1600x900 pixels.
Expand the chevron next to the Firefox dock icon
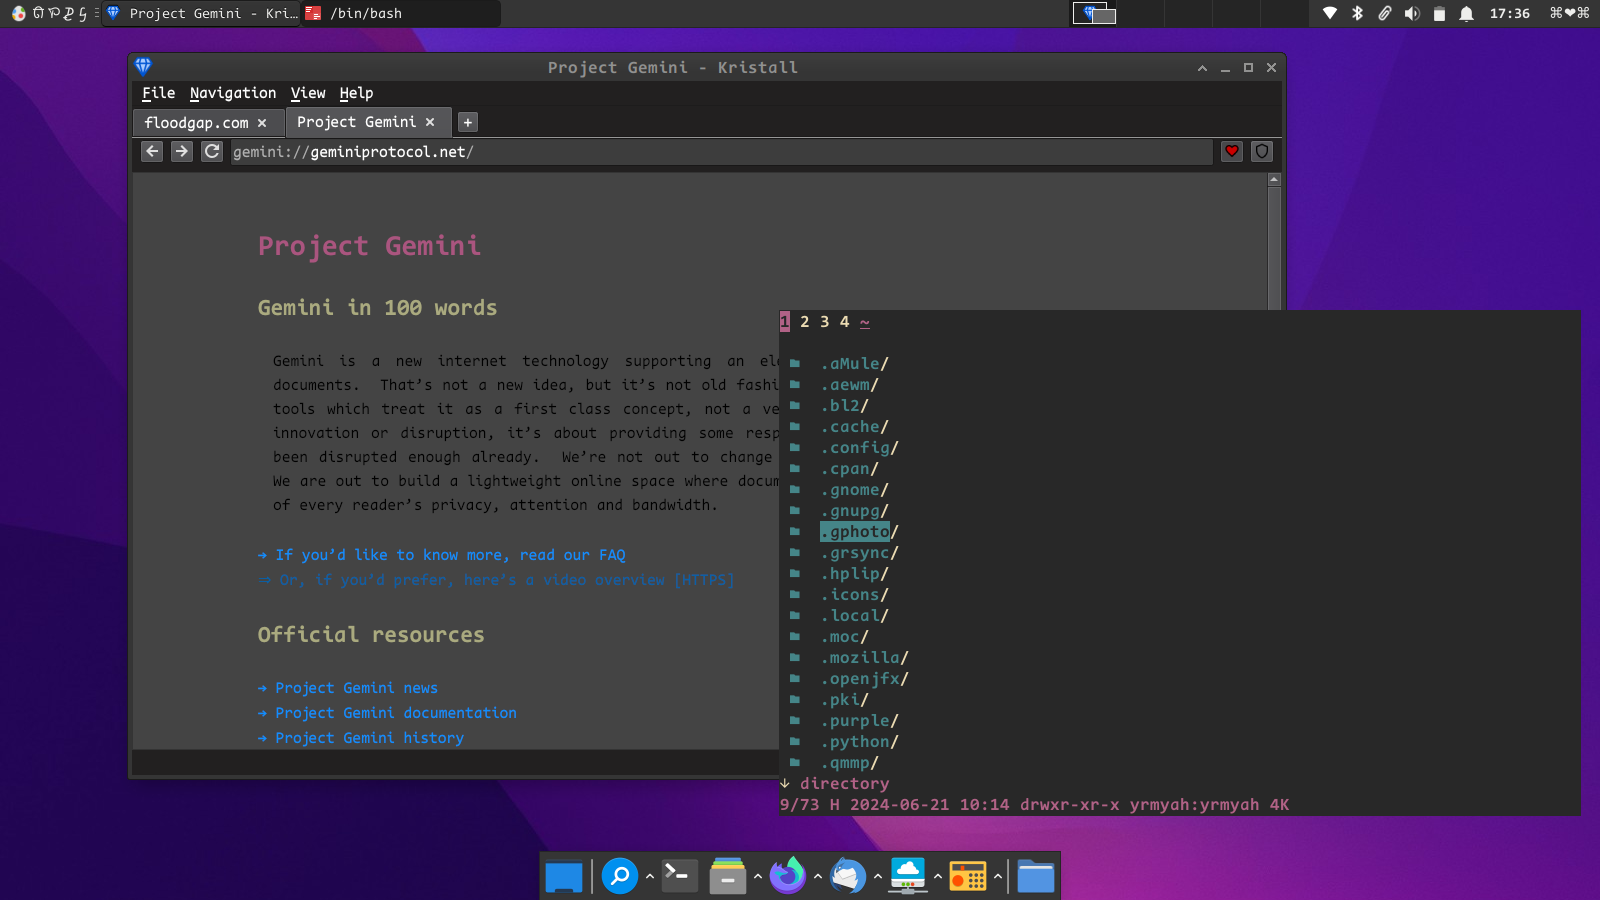click(x=817, y=876)
